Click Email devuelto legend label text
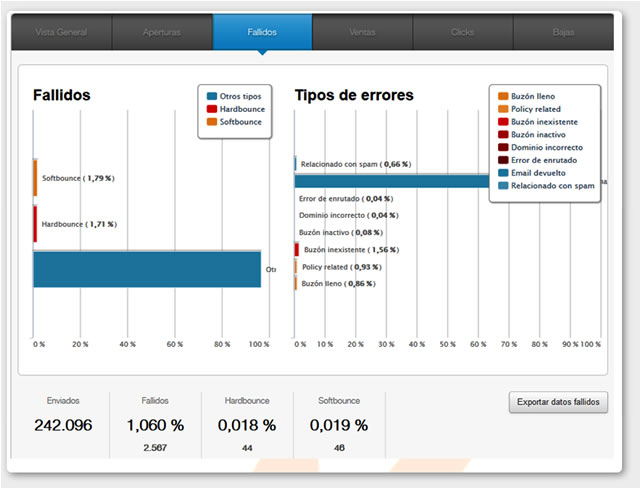This screenshot has width=640, height=488. tap(538, 173)
